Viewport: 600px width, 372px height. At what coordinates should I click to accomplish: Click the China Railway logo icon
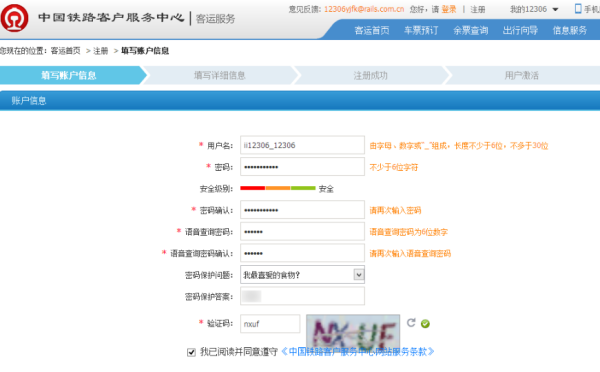click(14, 18)
